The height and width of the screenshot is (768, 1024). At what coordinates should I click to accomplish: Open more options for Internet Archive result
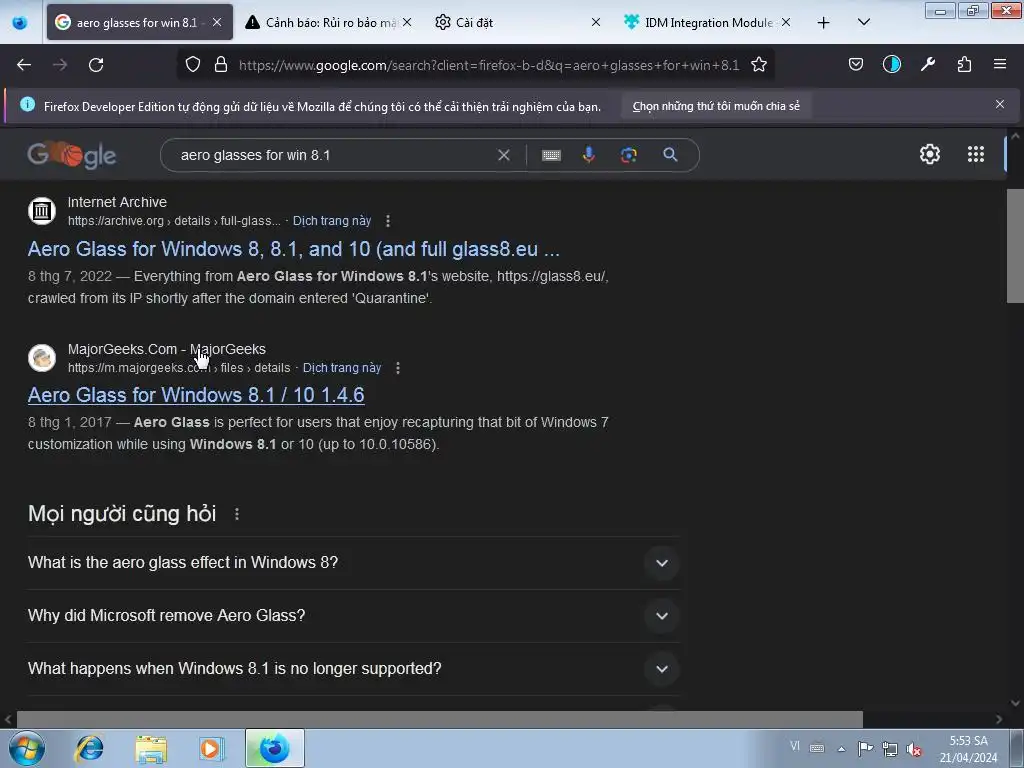388,221
